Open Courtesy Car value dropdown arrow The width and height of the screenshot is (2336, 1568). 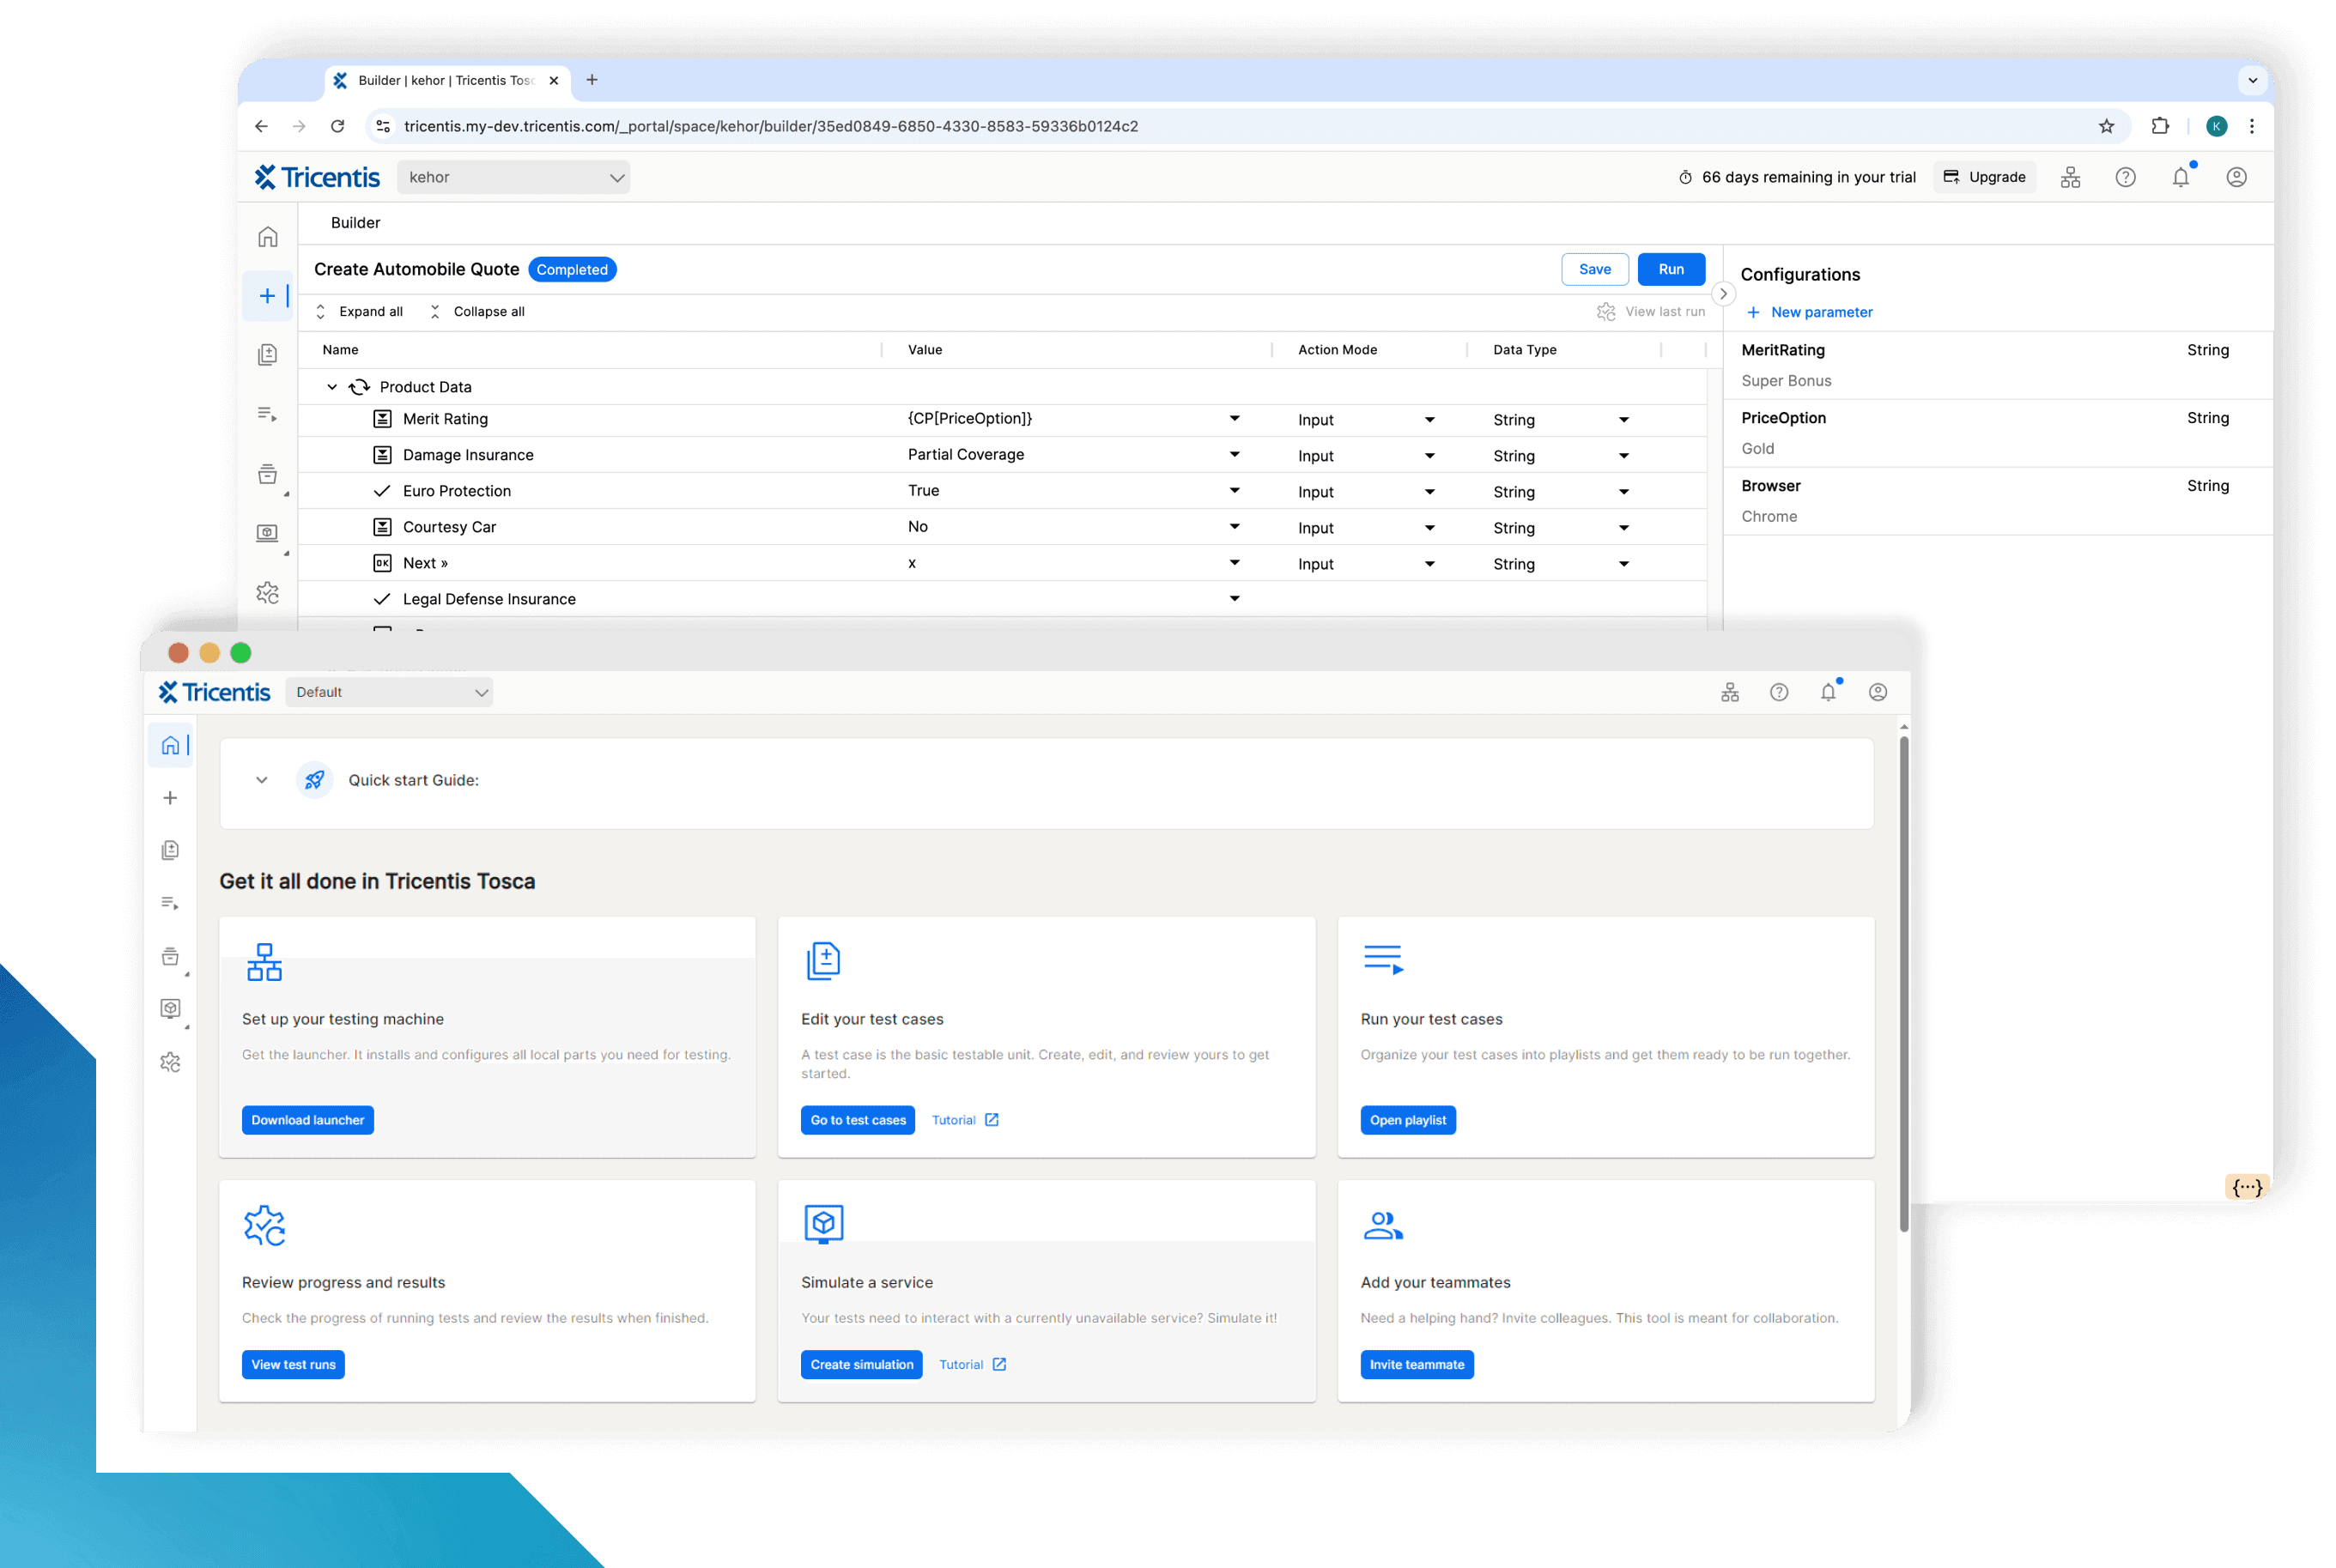point(1235,527)
